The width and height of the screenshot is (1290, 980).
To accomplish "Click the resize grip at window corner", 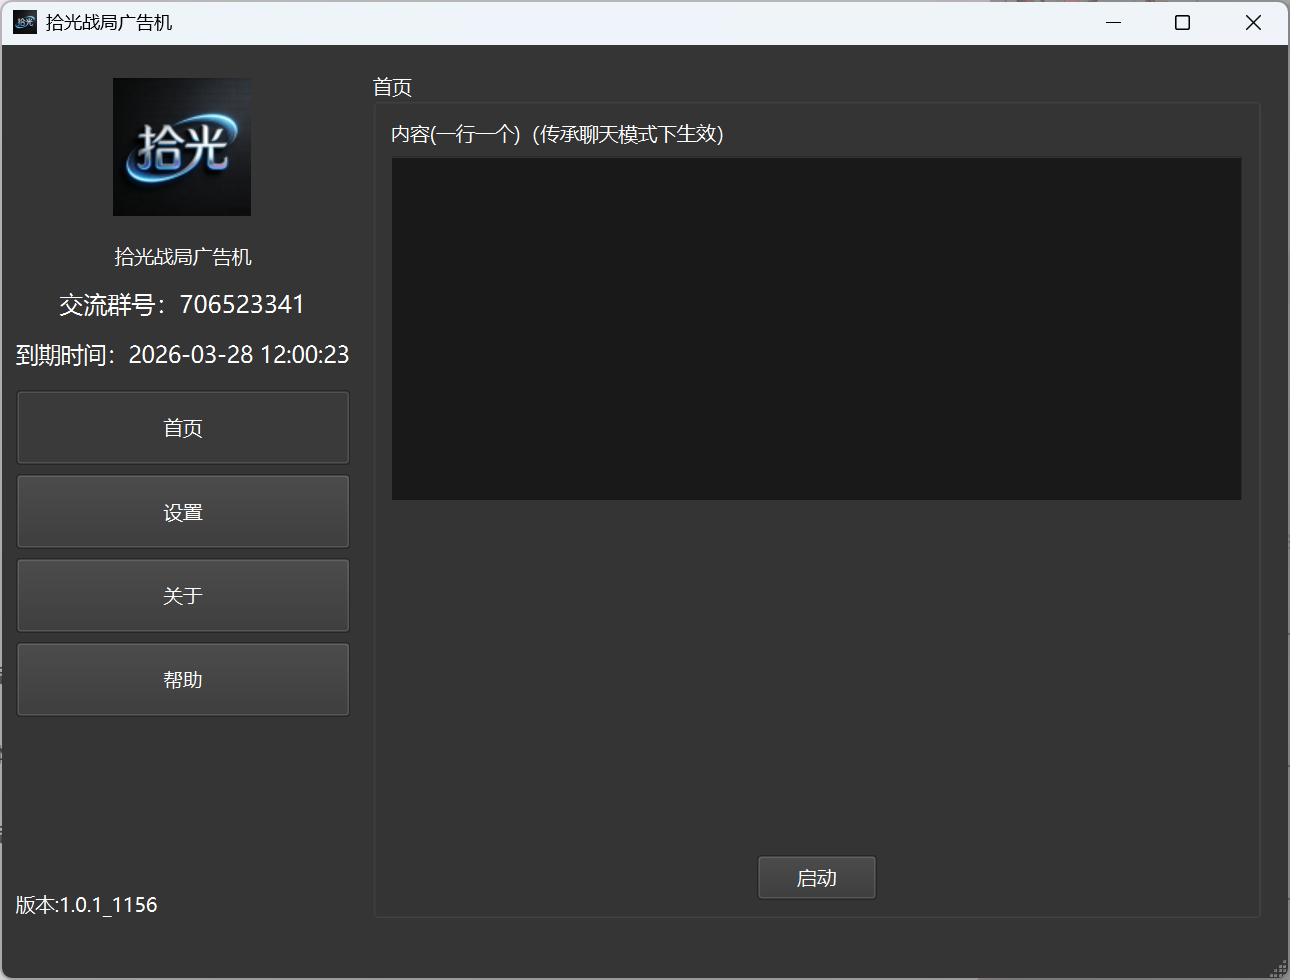I will click(x=1278, y=968).
